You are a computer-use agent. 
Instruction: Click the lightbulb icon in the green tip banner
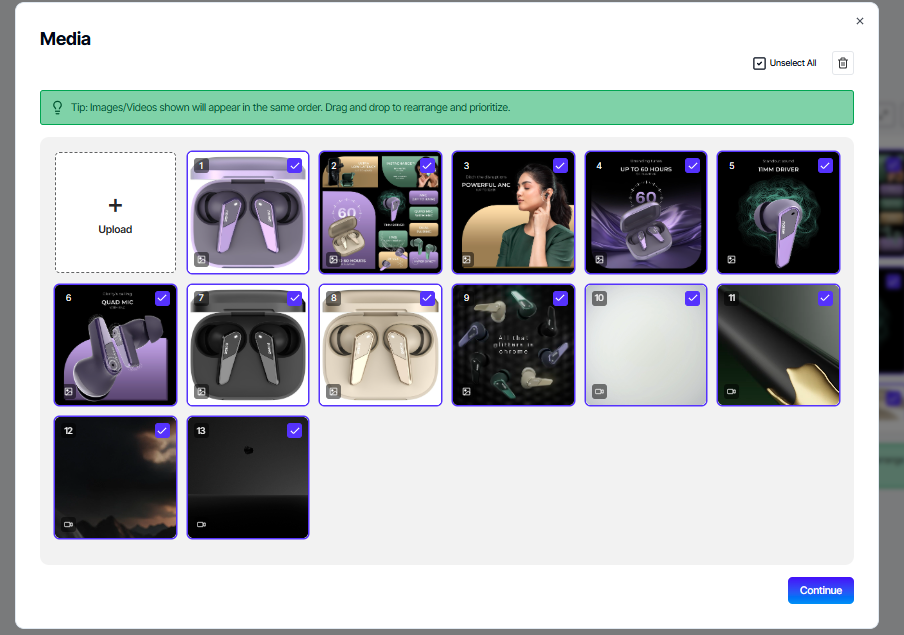click(57, 107)
